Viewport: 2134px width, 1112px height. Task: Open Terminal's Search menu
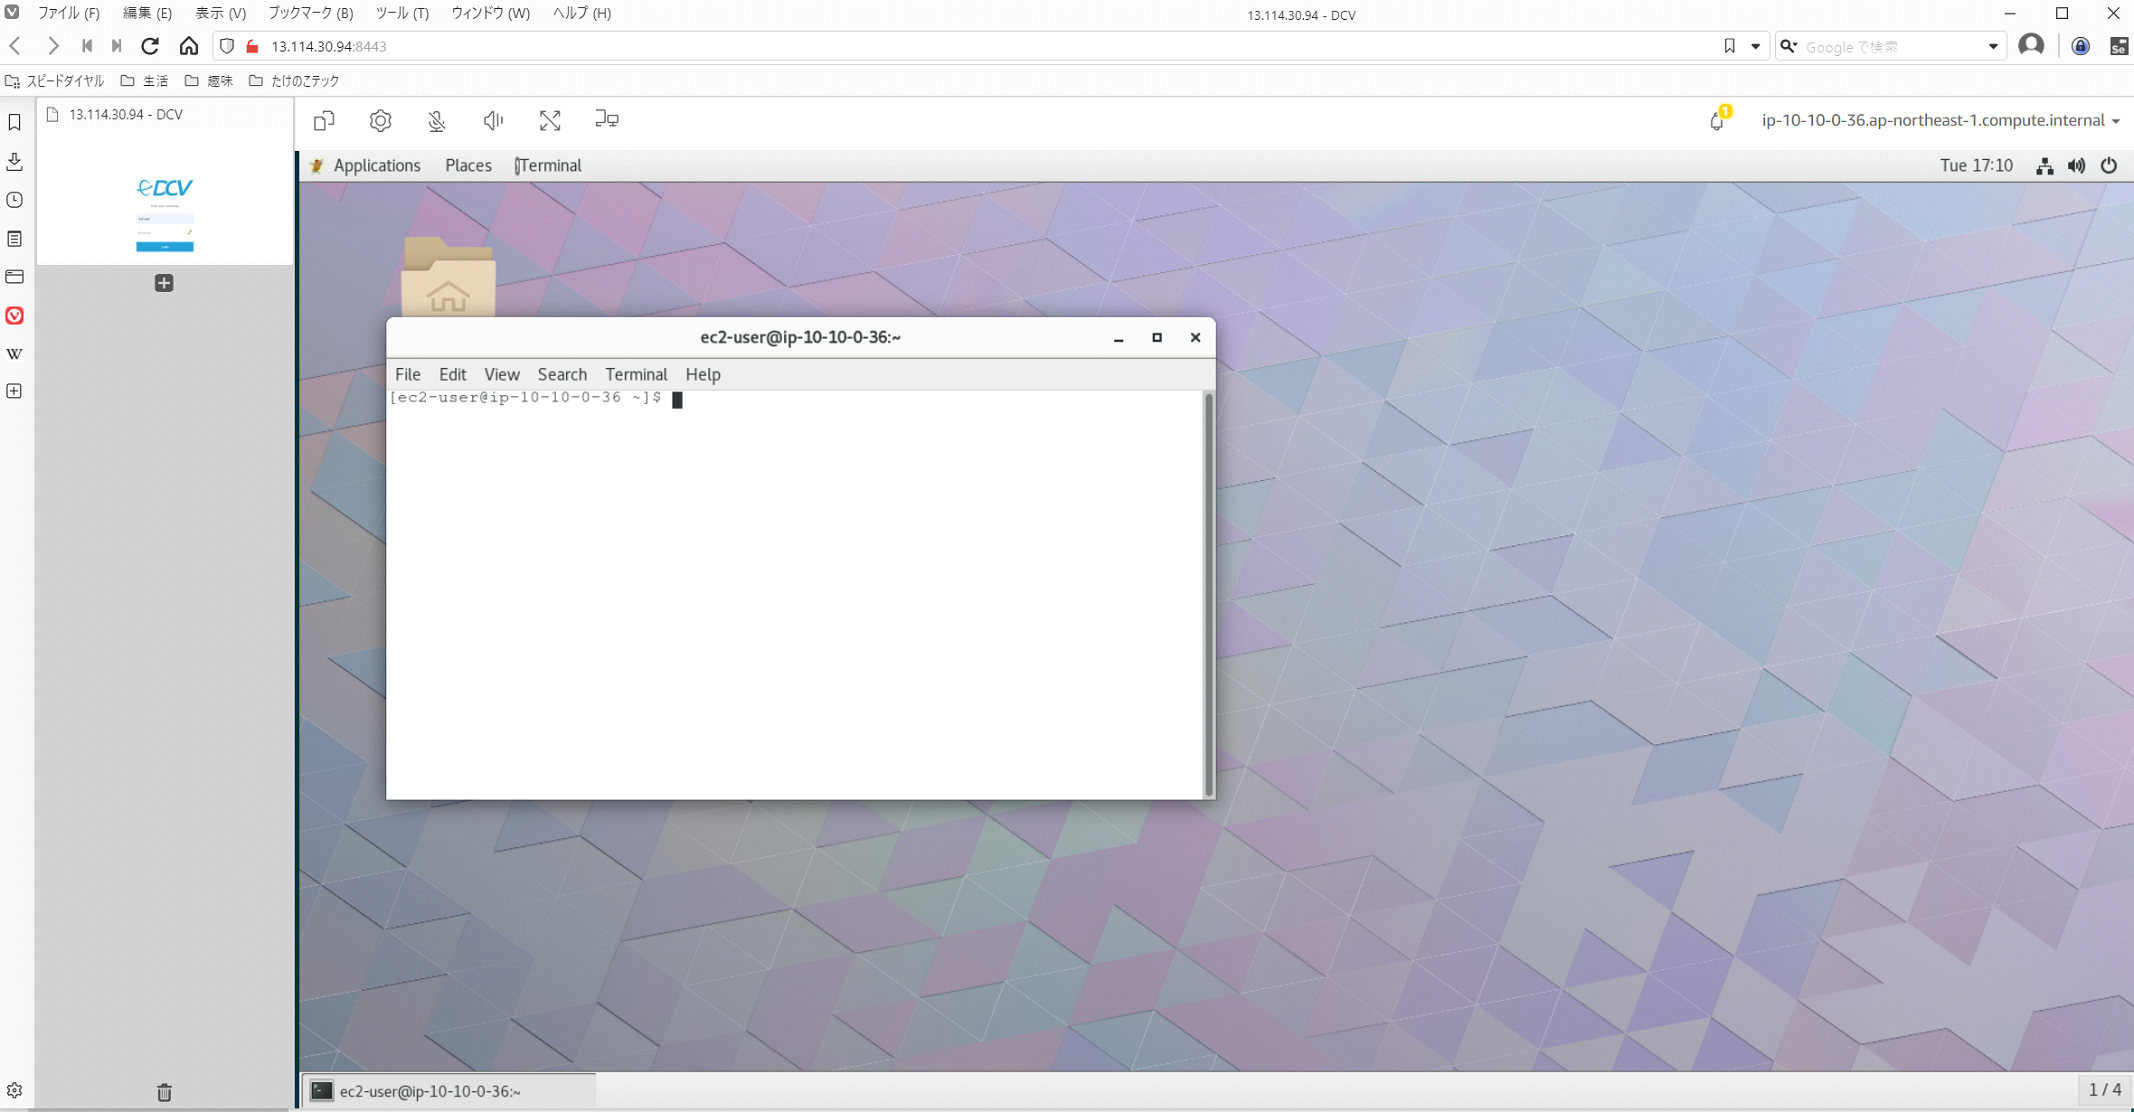coord(562,374)
